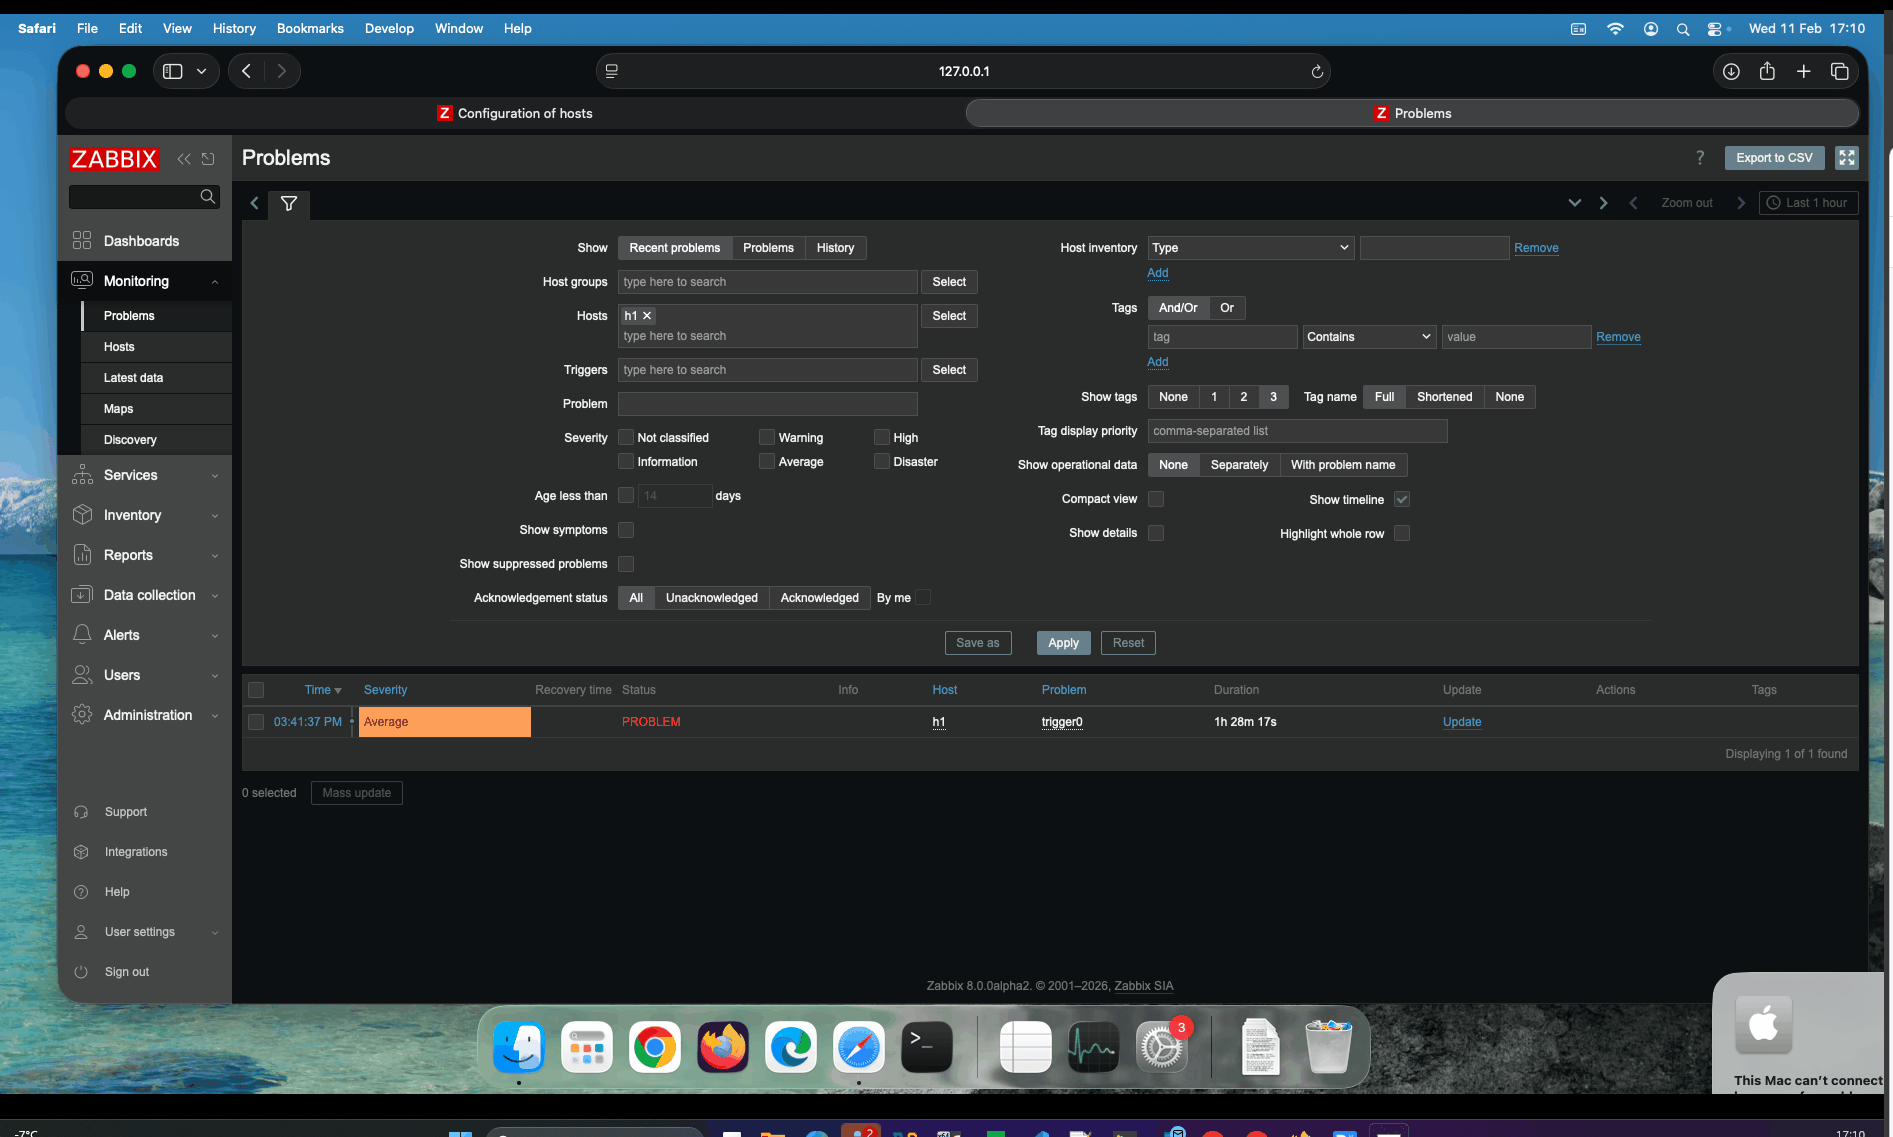The width and height of the screenshot is (1893, 1137).
Task: Tick the Show suppressed problems checkbox
Action: coord(626,564)
